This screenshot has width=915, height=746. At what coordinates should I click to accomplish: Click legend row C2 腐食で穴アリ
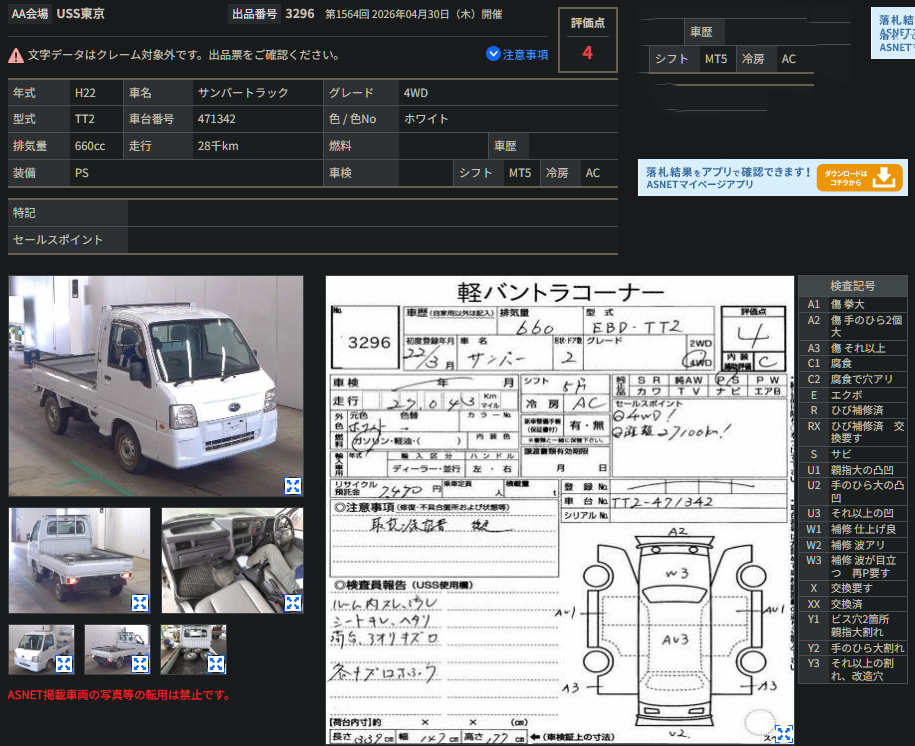tap(853, 379)
